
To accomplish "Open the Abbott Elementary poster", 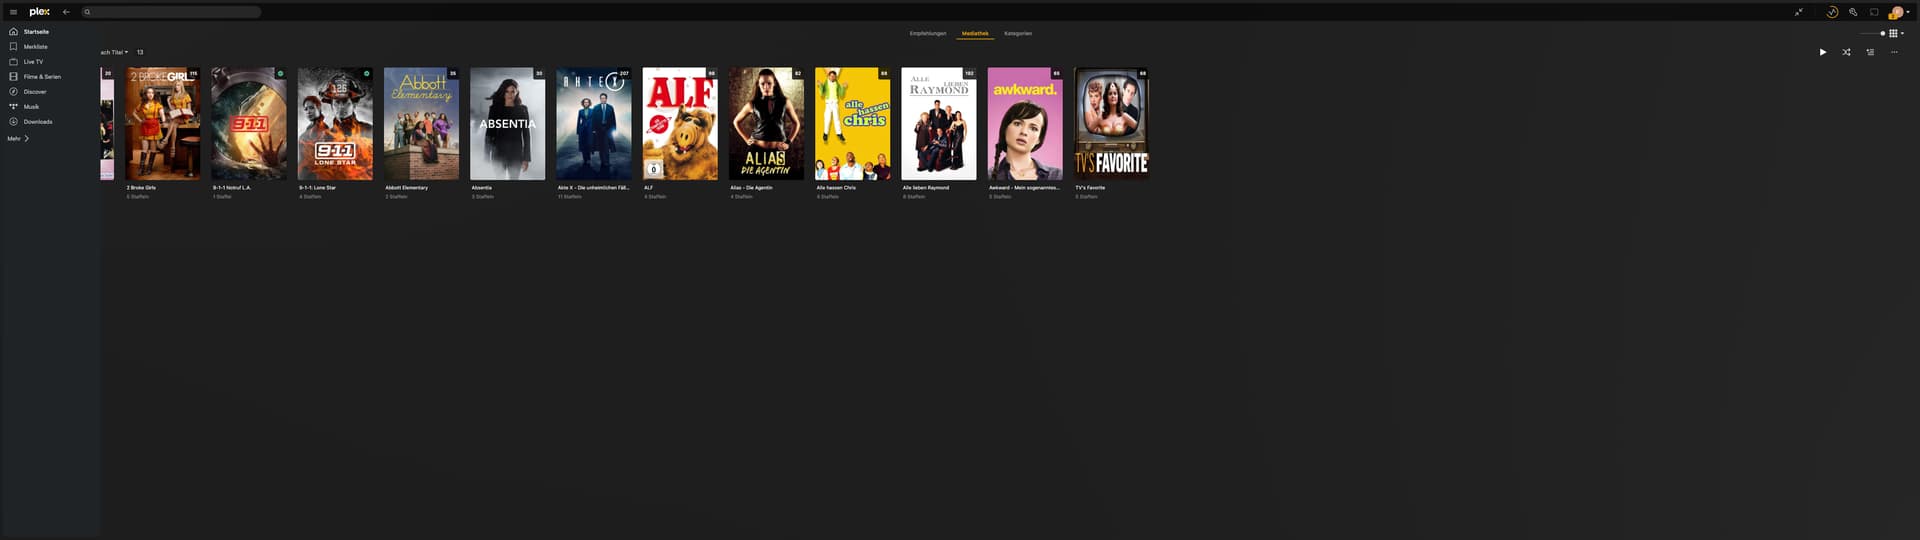I will pyautogui.click(x=421, y=124).
